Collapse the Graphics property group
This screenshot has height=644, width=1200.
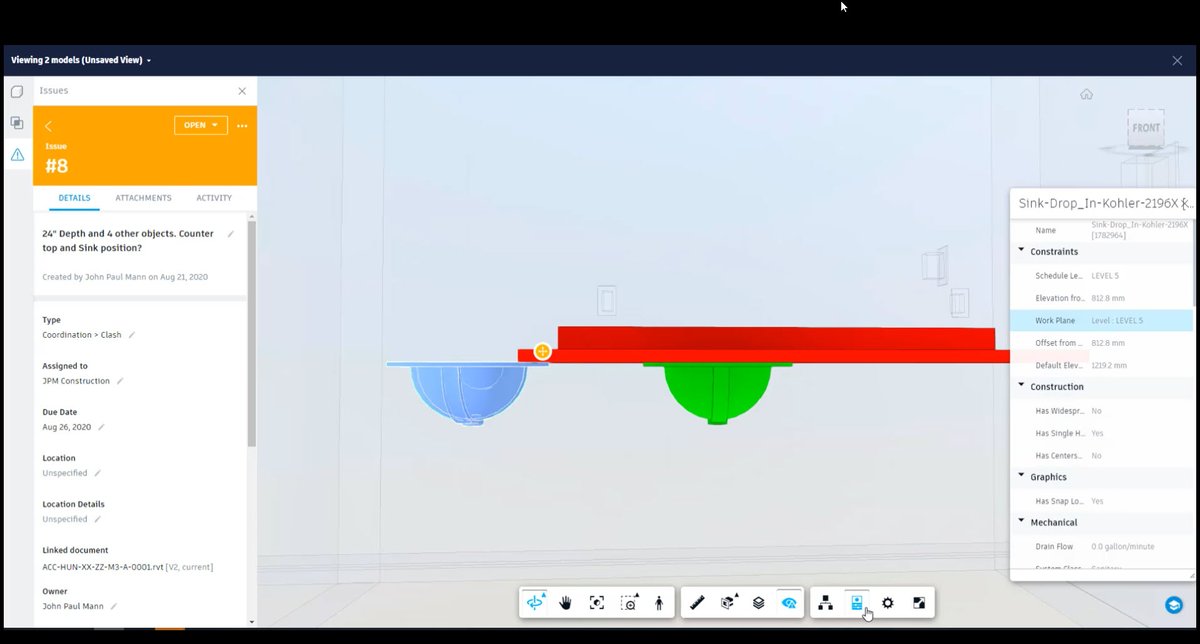[1021, 477]
